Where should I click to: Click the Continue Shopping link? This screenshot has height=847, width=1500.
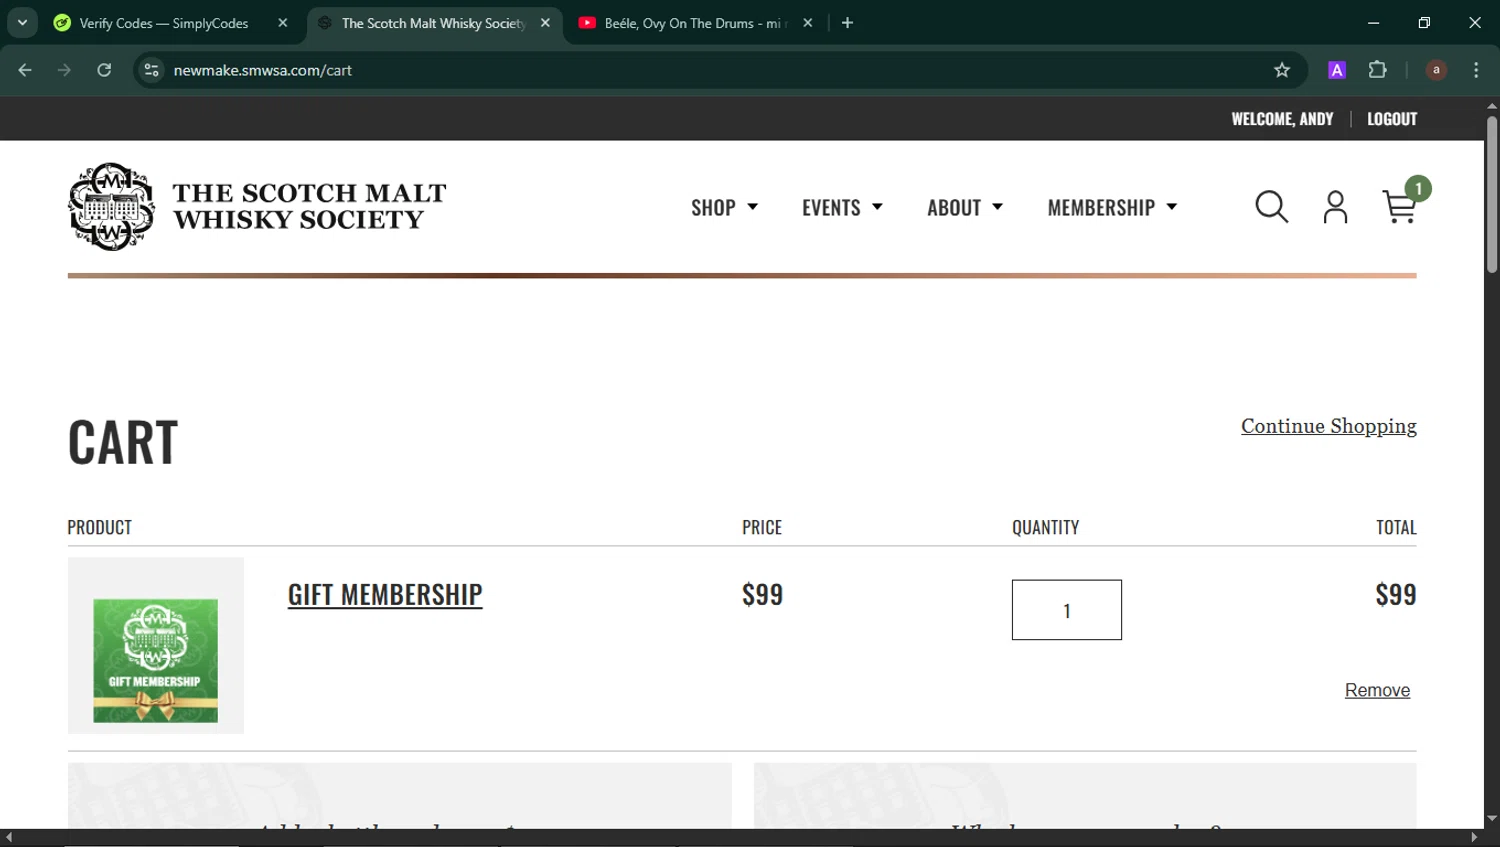(x=1329, y=426)
